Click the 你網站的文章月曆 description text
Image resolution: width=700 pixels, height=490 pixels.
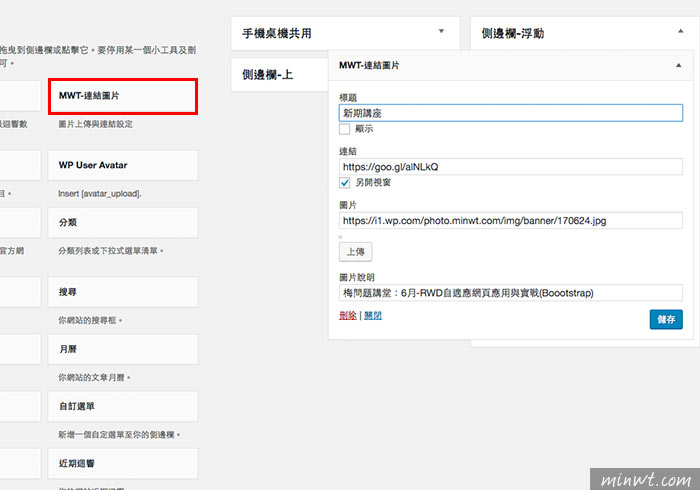[x=94, y=378]
